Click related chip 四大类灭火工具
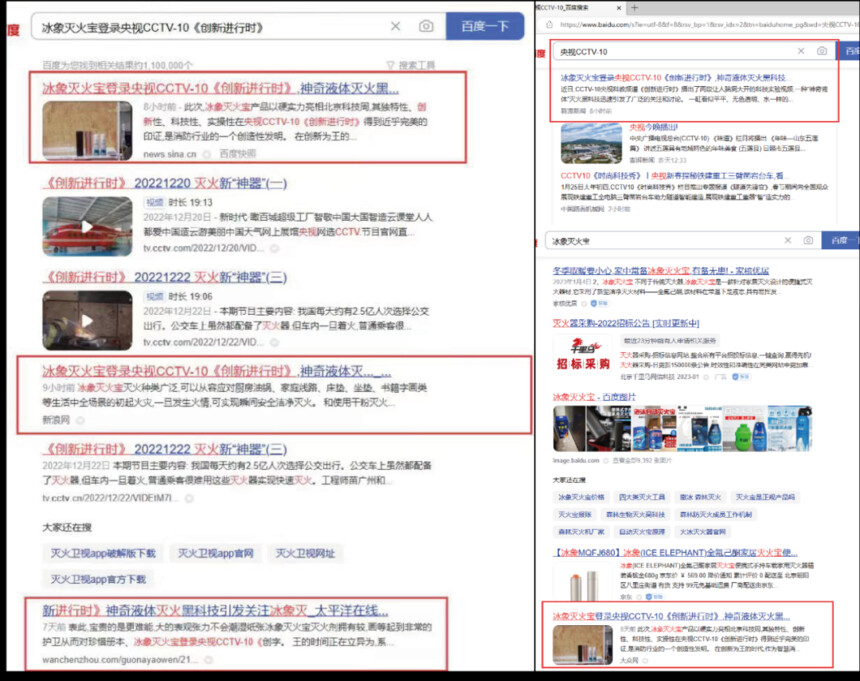 (642, 497)
